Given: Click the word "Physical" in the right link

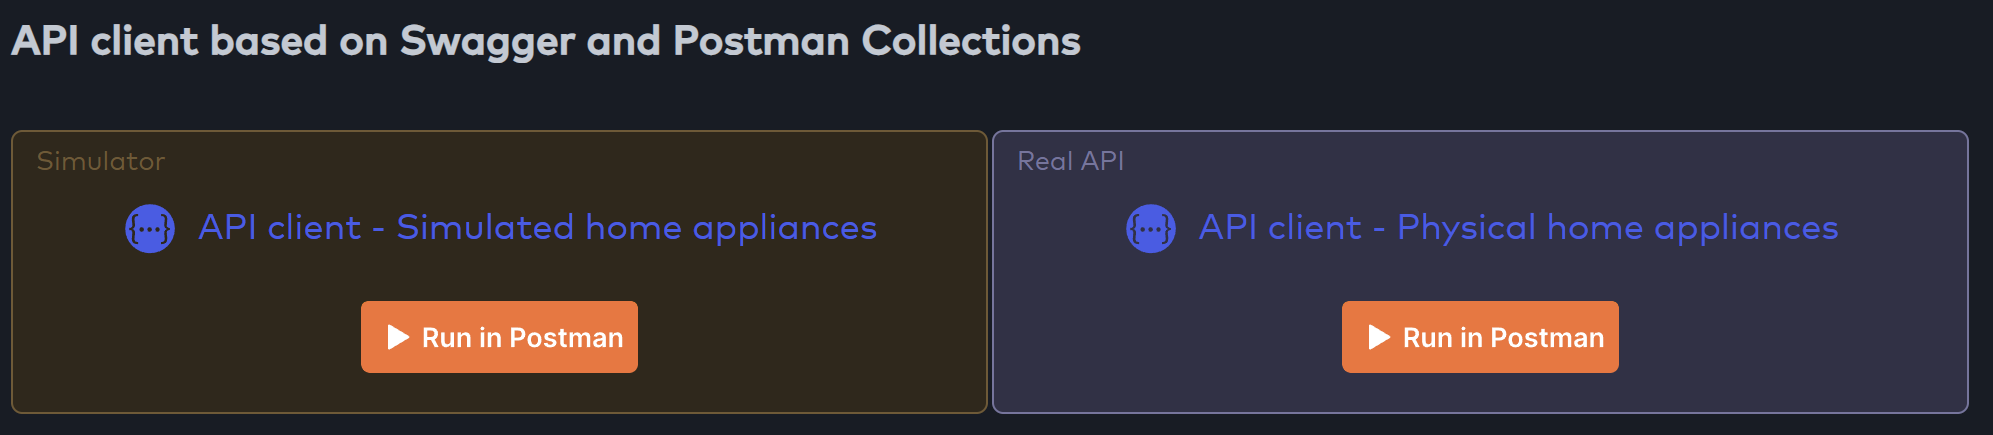Looking at the screenshot, I should pyautogui.click(x=1465, y=228).
